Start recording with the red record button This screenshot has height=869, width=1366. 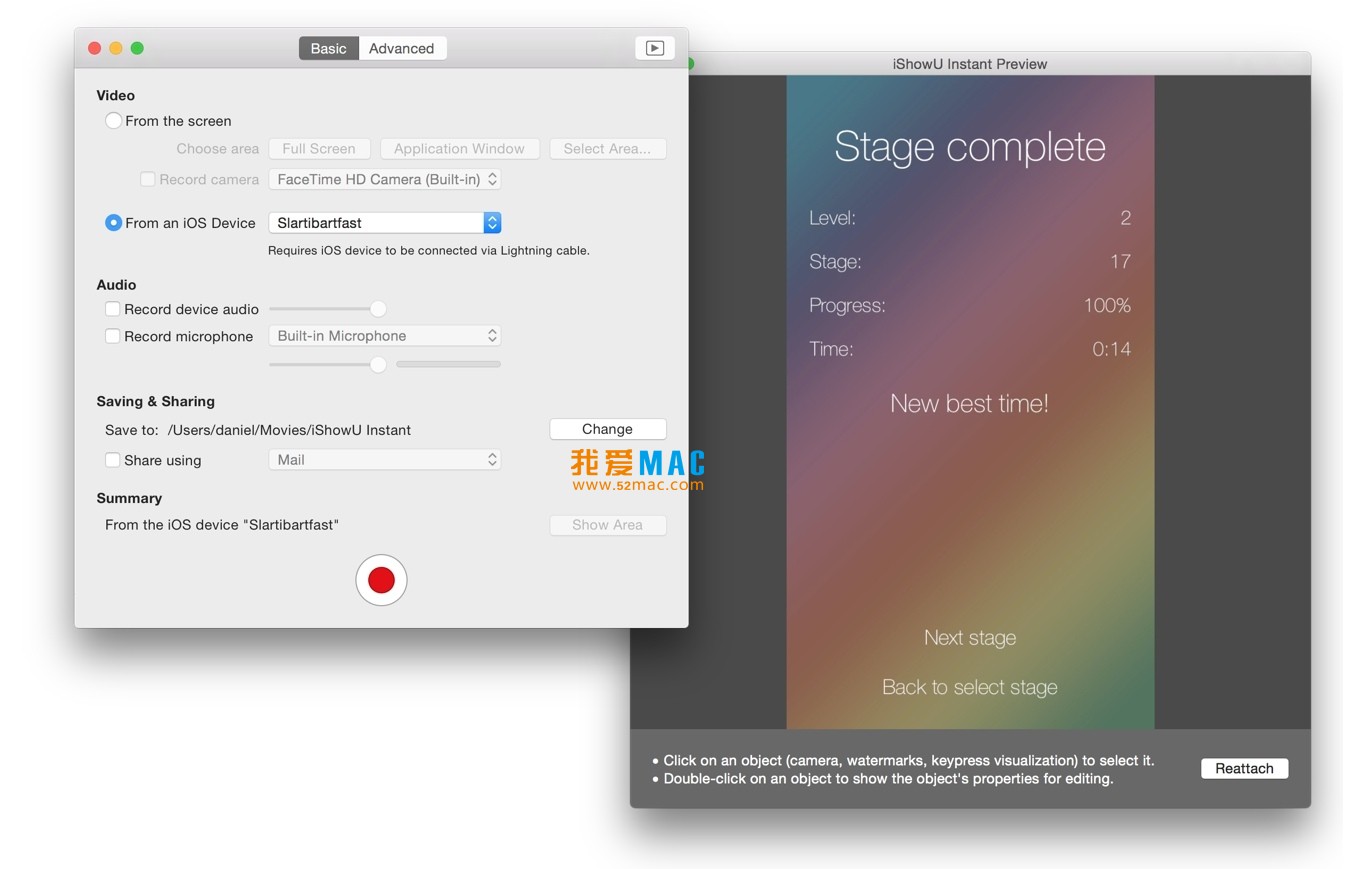[381, 580]
